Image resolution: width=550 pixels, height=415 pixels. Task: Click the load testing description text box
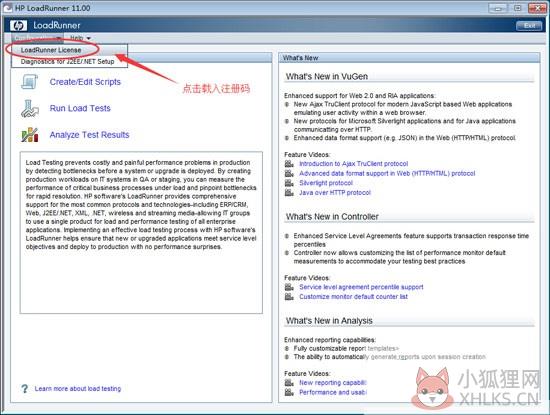coord(141,233)
